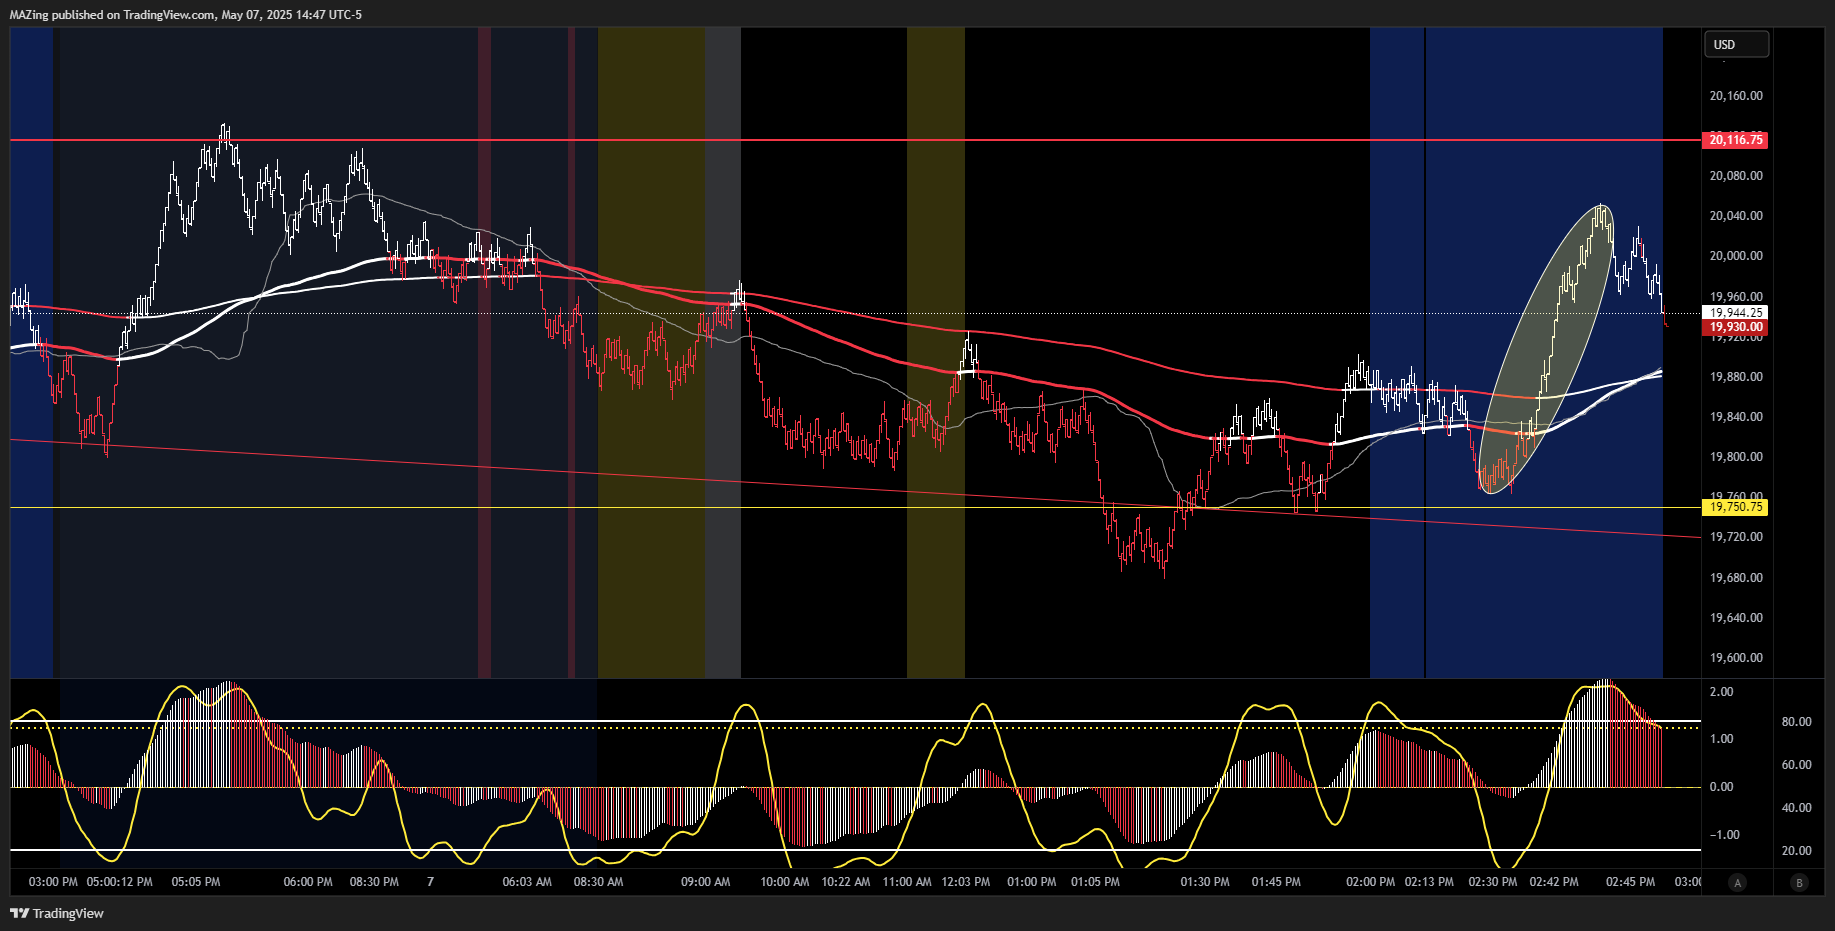Click the 19,600.00 price axis label

1736,658
